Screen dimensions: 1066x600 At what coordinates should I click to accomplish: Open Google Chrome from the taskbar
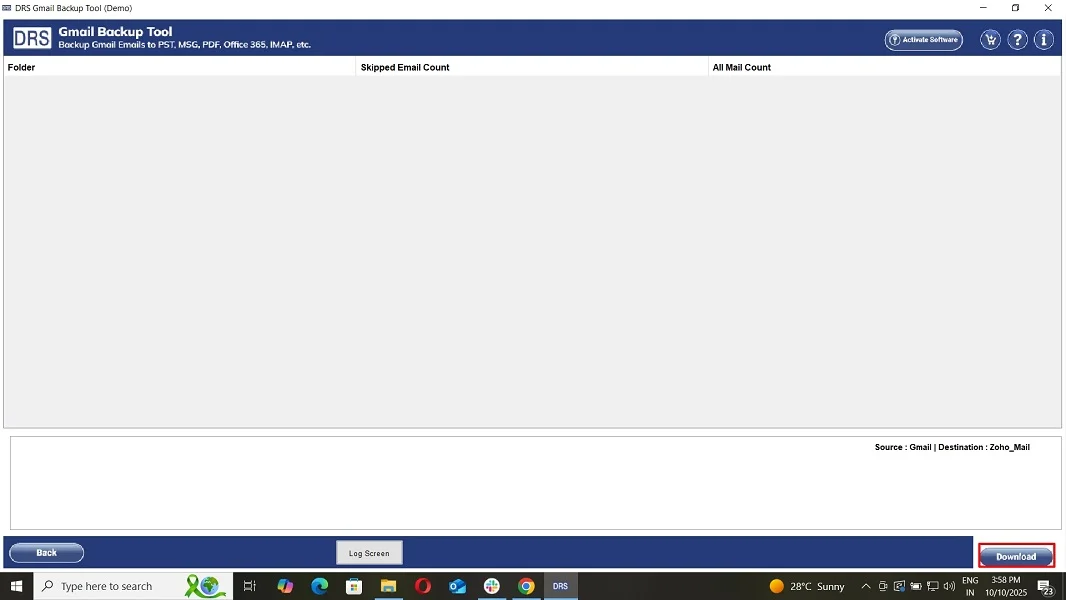(x=526, y=586)
